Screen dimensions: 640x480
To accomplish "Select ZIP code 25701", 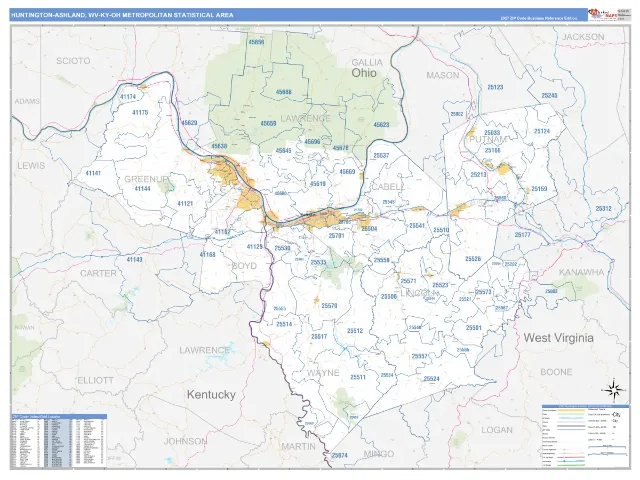I will point(336,236).
